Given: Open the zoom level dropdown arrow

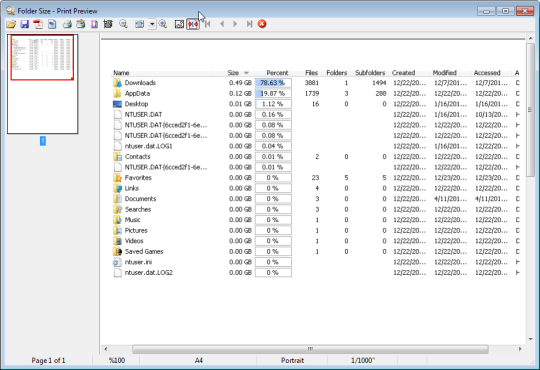Looking at the screenshot, I should (x=152, y=24).
